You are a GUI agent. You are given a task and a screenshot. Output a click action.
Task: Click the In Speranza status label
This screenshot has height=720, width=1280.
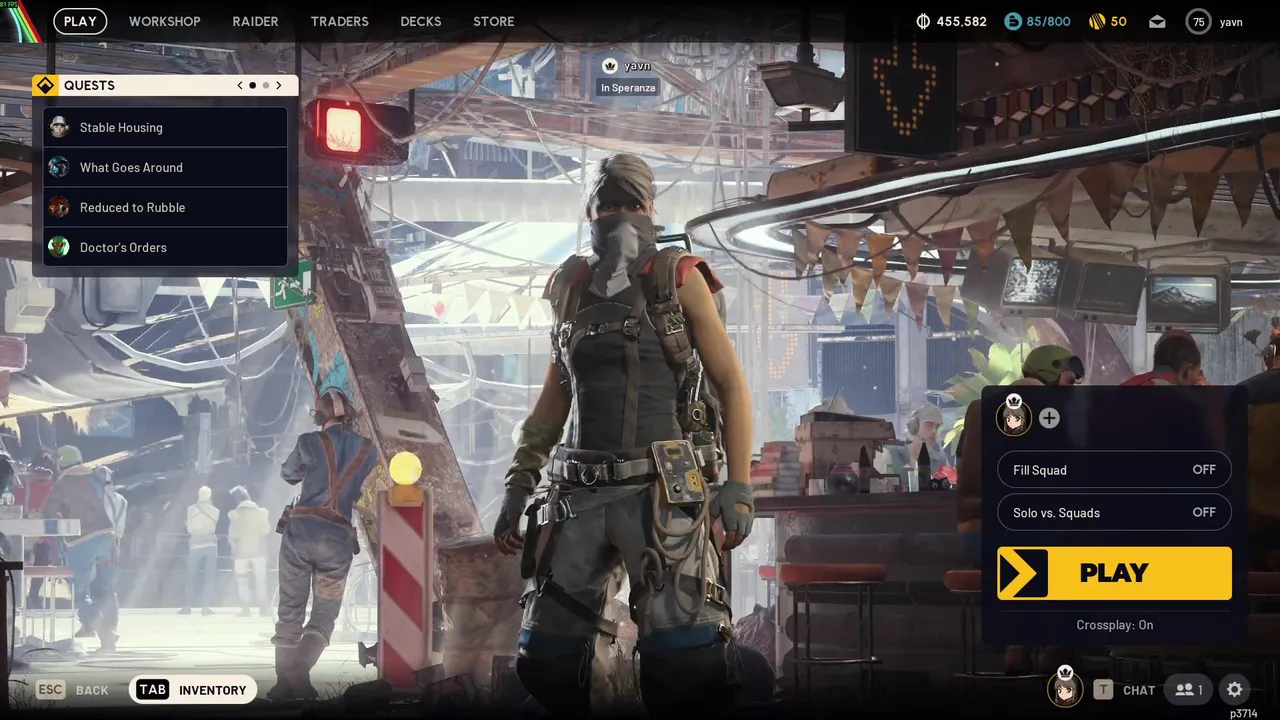[628, 88]
